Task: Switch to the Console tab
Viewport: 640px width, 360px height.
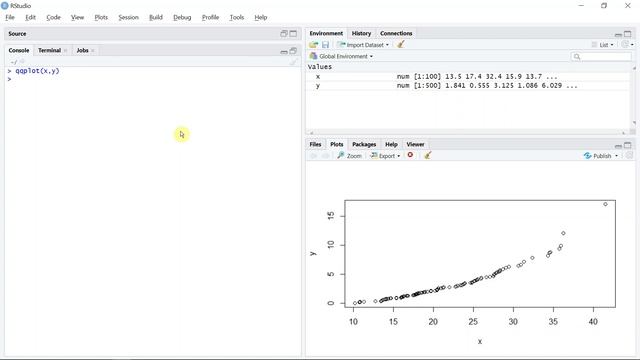Action: pyautogui.click(x=19, y=50)
